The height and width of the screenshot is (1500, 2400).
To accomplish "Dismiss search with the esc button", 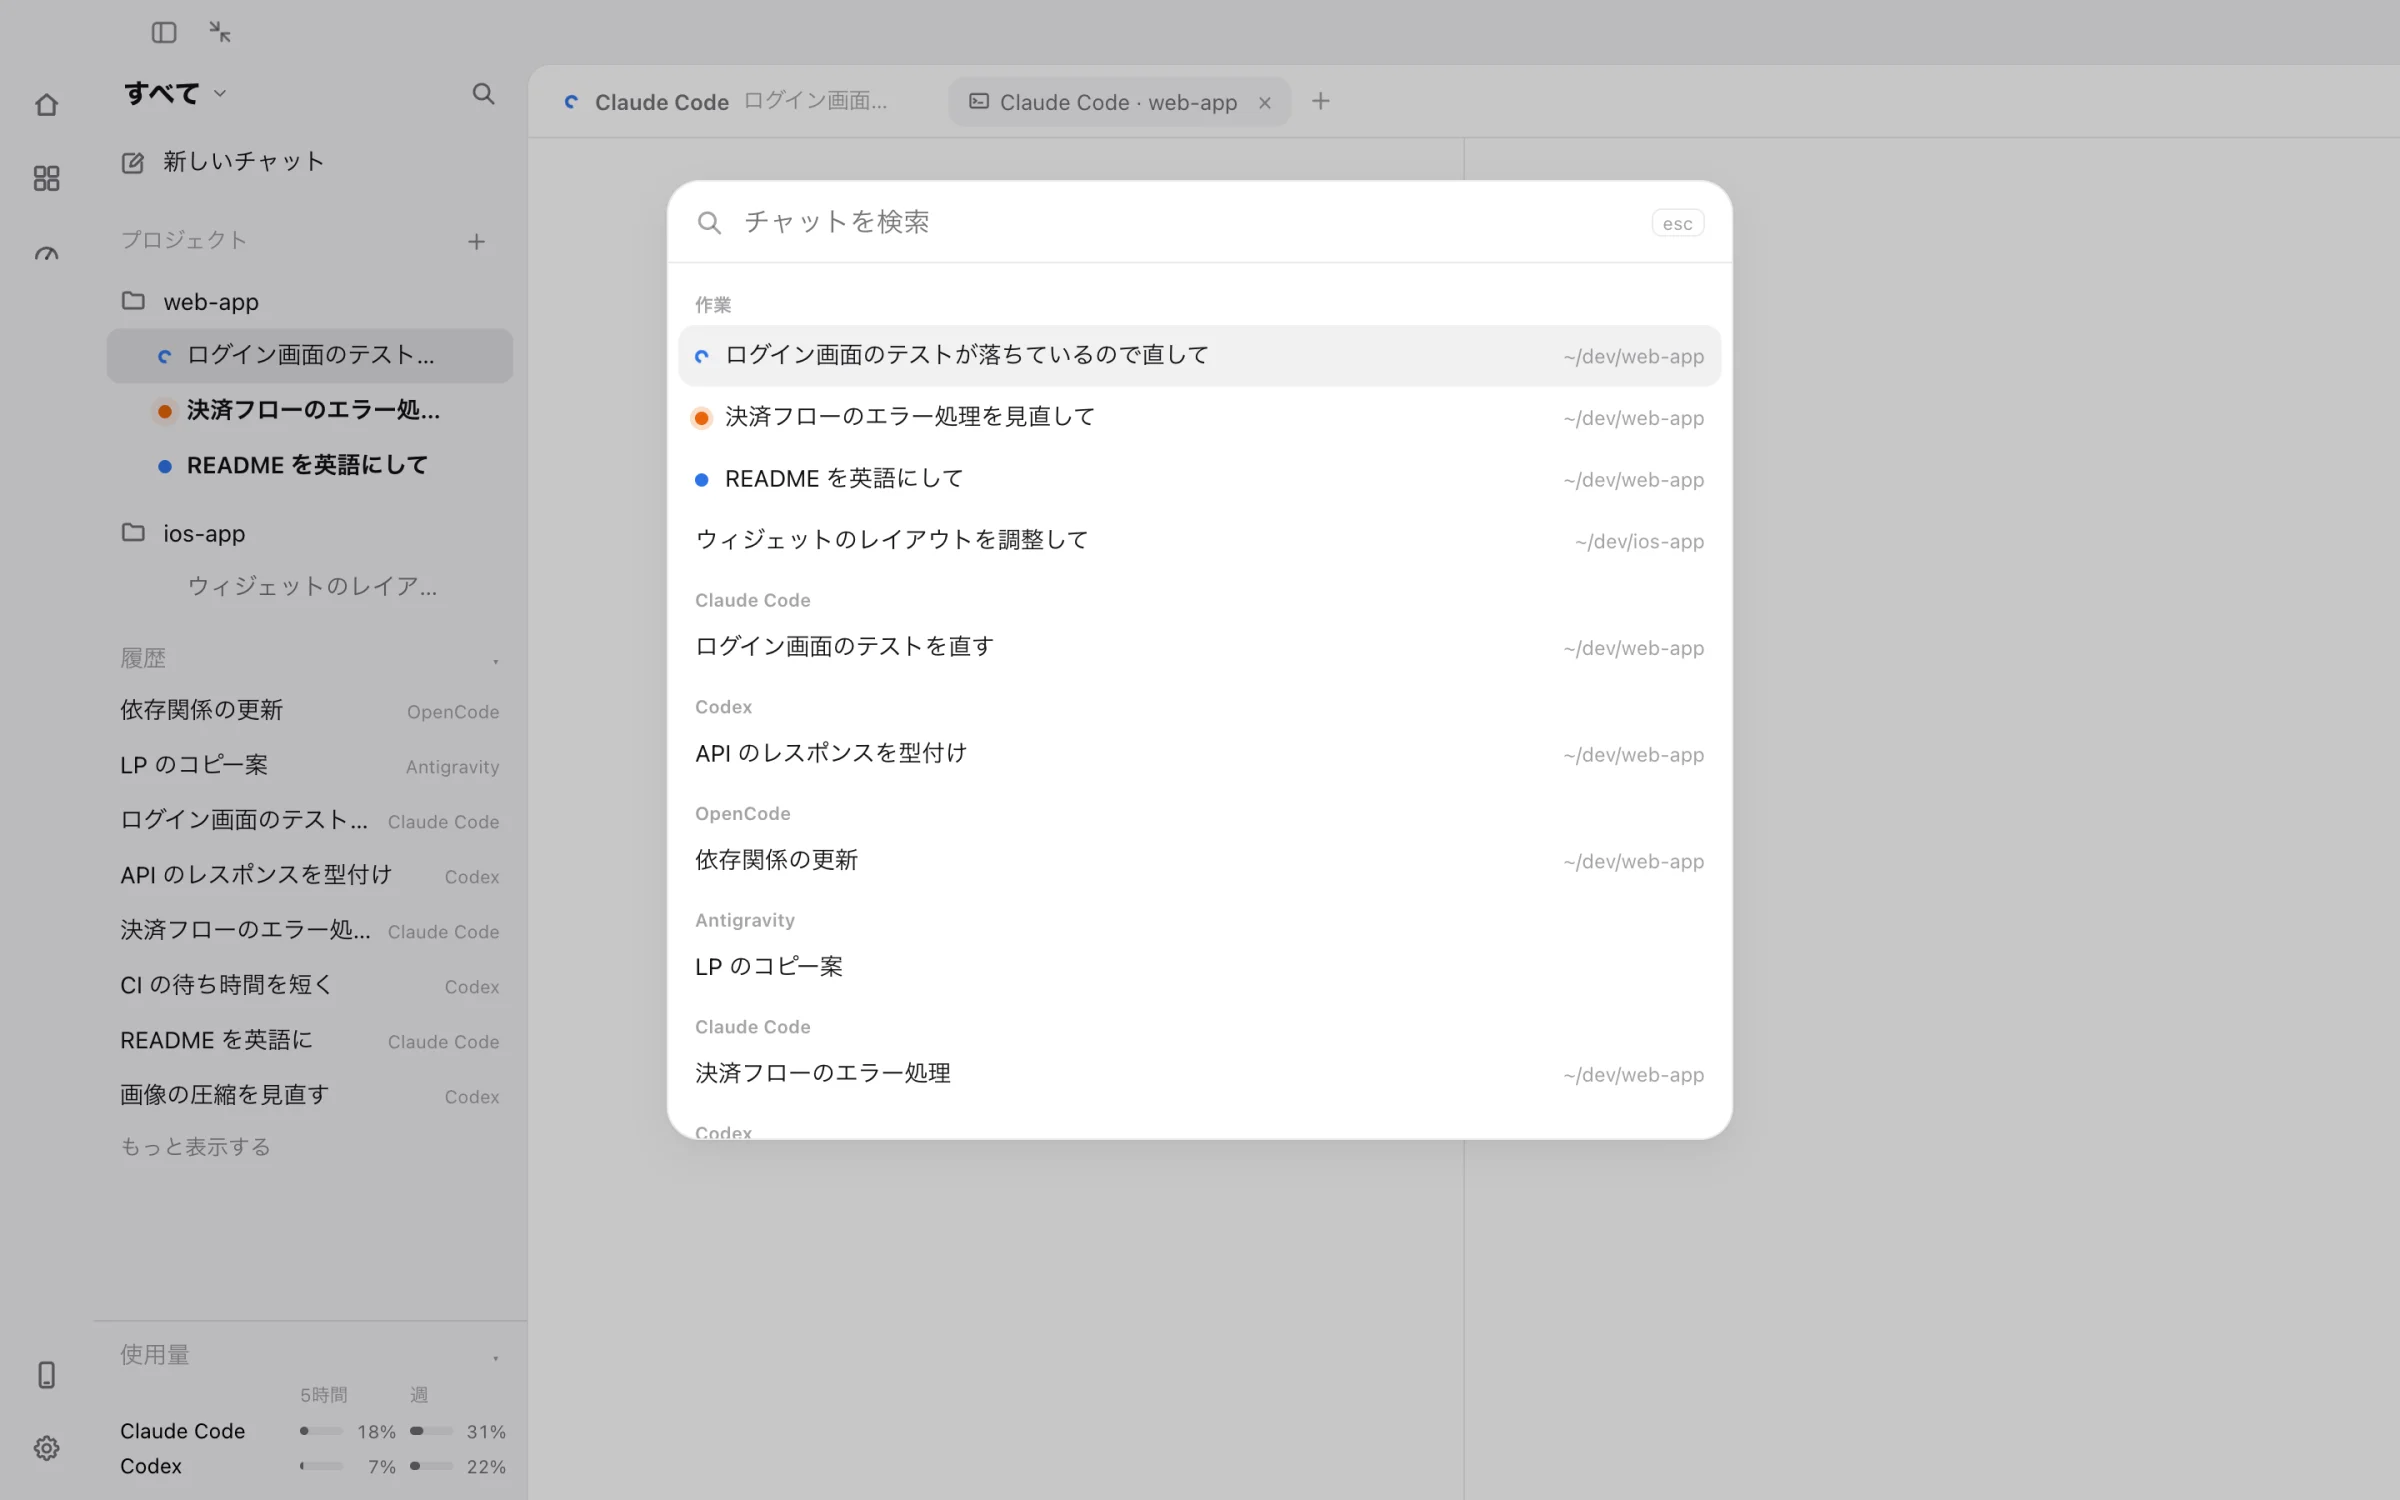I will click(x=1677, y=223).
